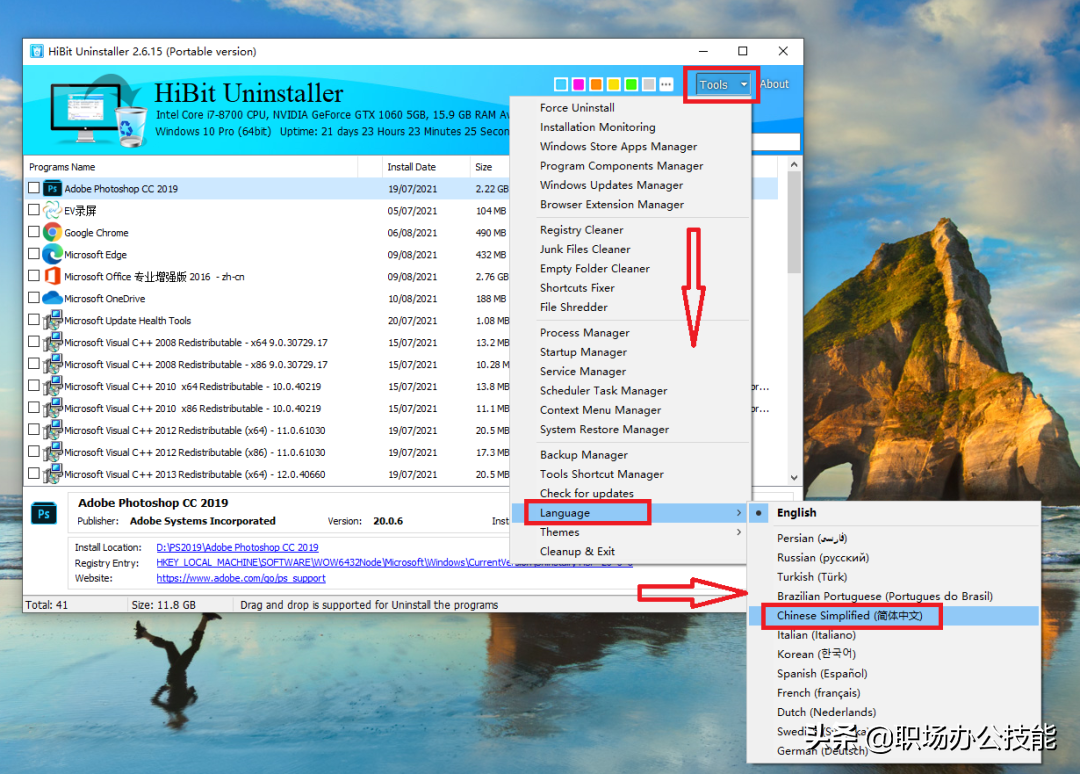
Task: Check the Google Chrome checkbox
Action: pyautogui.click(x=34, y=232)
